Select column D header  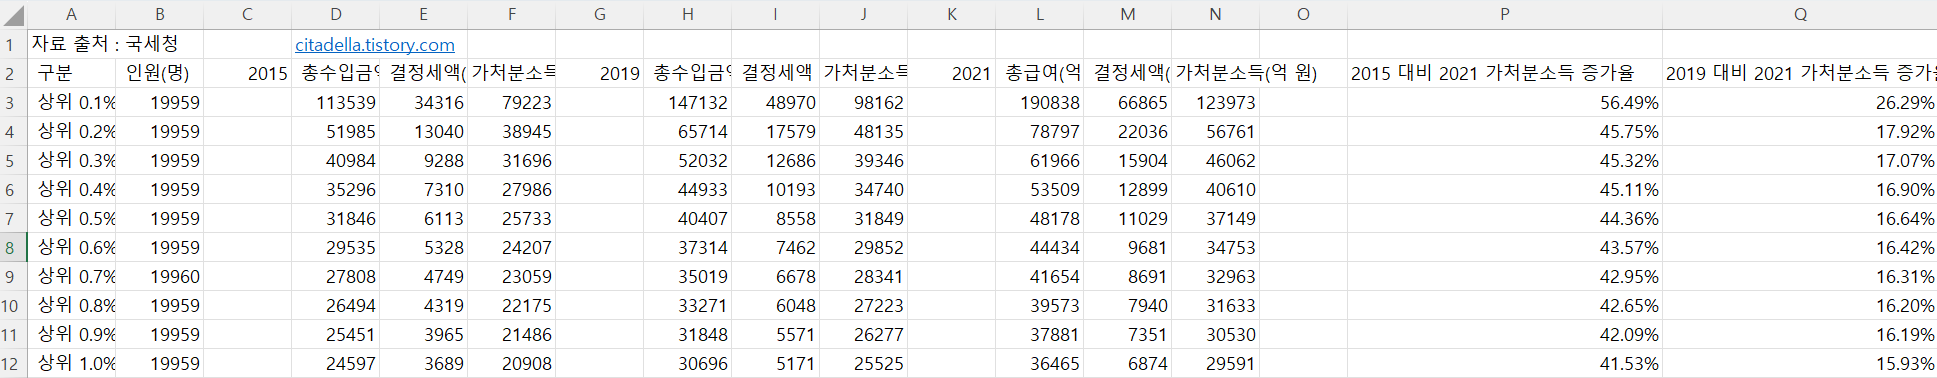tap(336, 14)
